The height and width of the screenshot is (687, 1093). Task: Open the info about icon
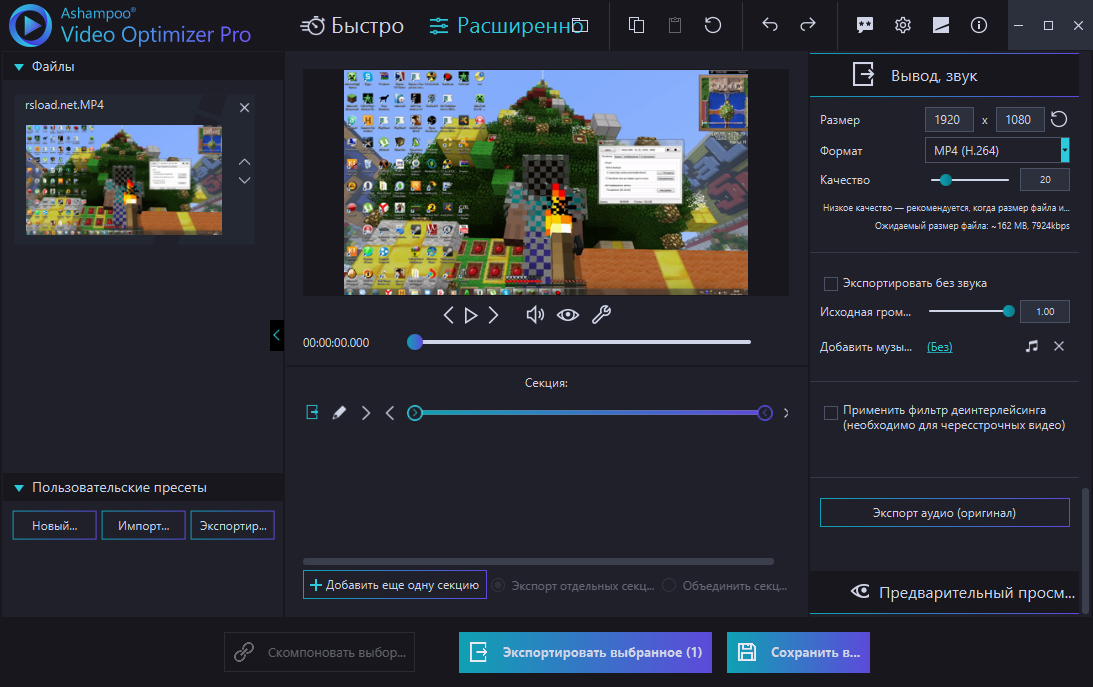click(979, 26)
